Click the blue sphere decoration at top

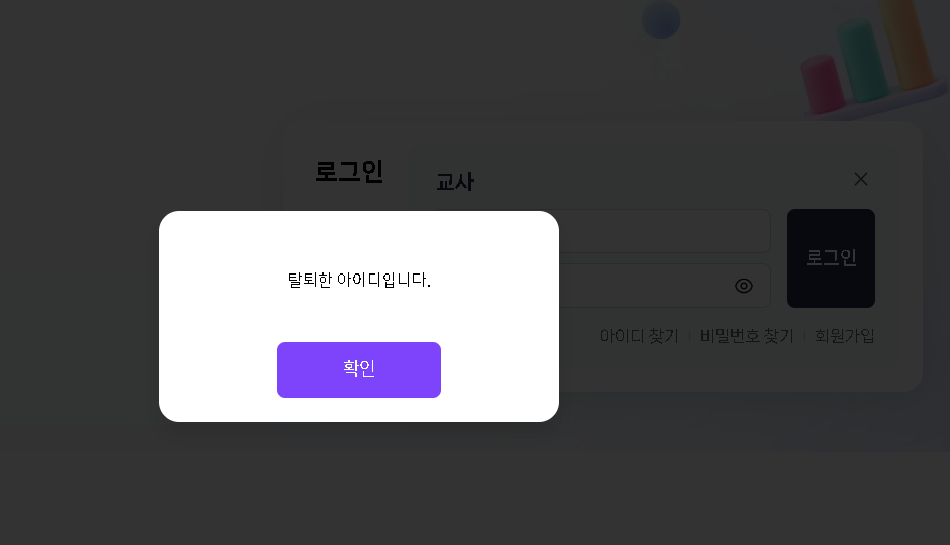point(661,20)
